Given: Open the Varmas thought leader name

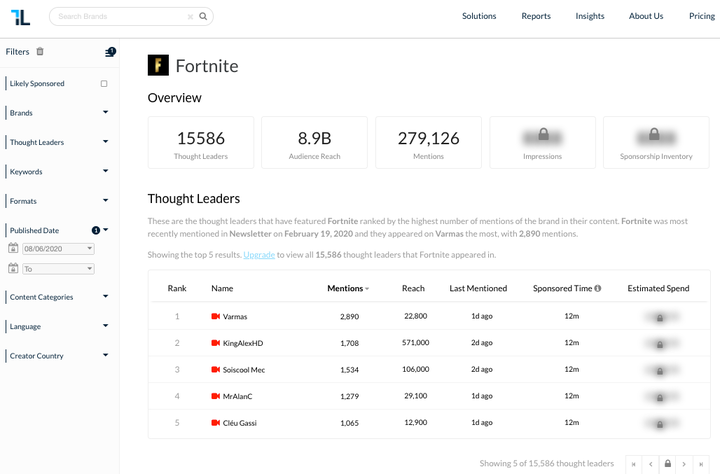Looking at the screenshot, I should click(x=235, y=316).
